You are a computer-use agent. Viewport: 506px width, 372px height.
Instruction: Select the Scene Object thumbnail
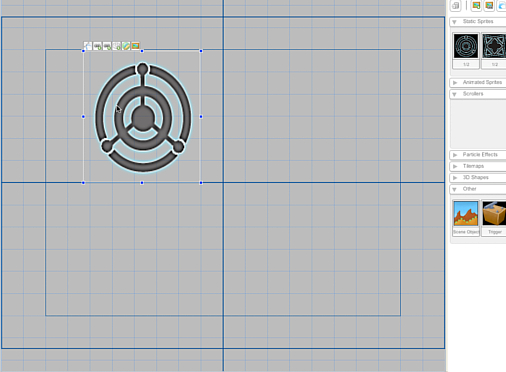[x=466, y=214]
